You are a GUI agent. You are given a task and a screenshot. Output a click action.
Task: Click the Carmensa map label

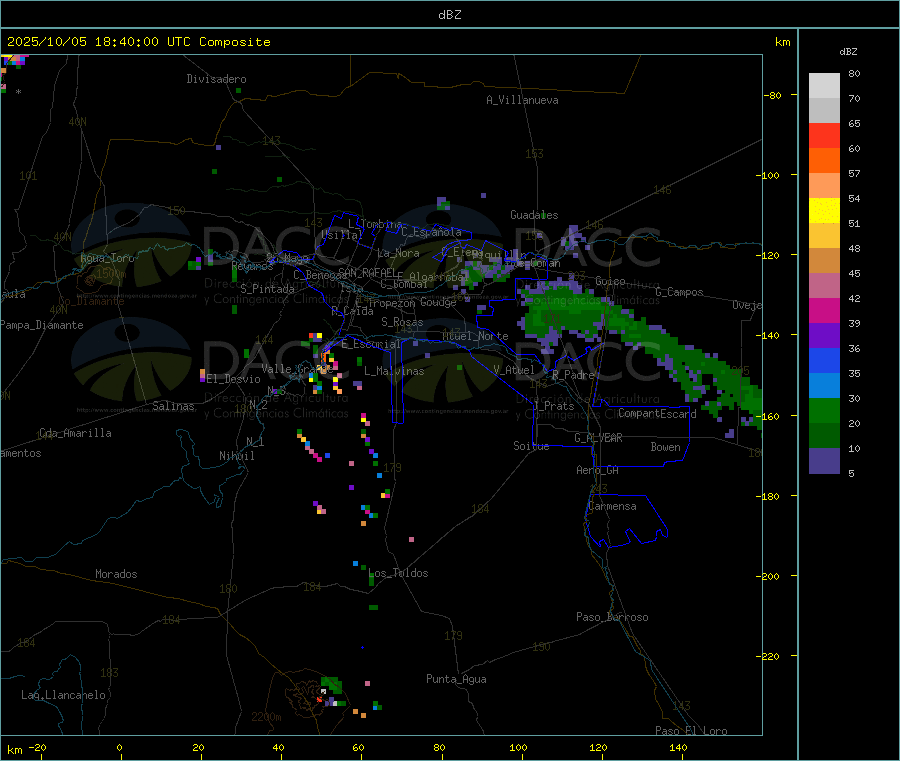612,506
